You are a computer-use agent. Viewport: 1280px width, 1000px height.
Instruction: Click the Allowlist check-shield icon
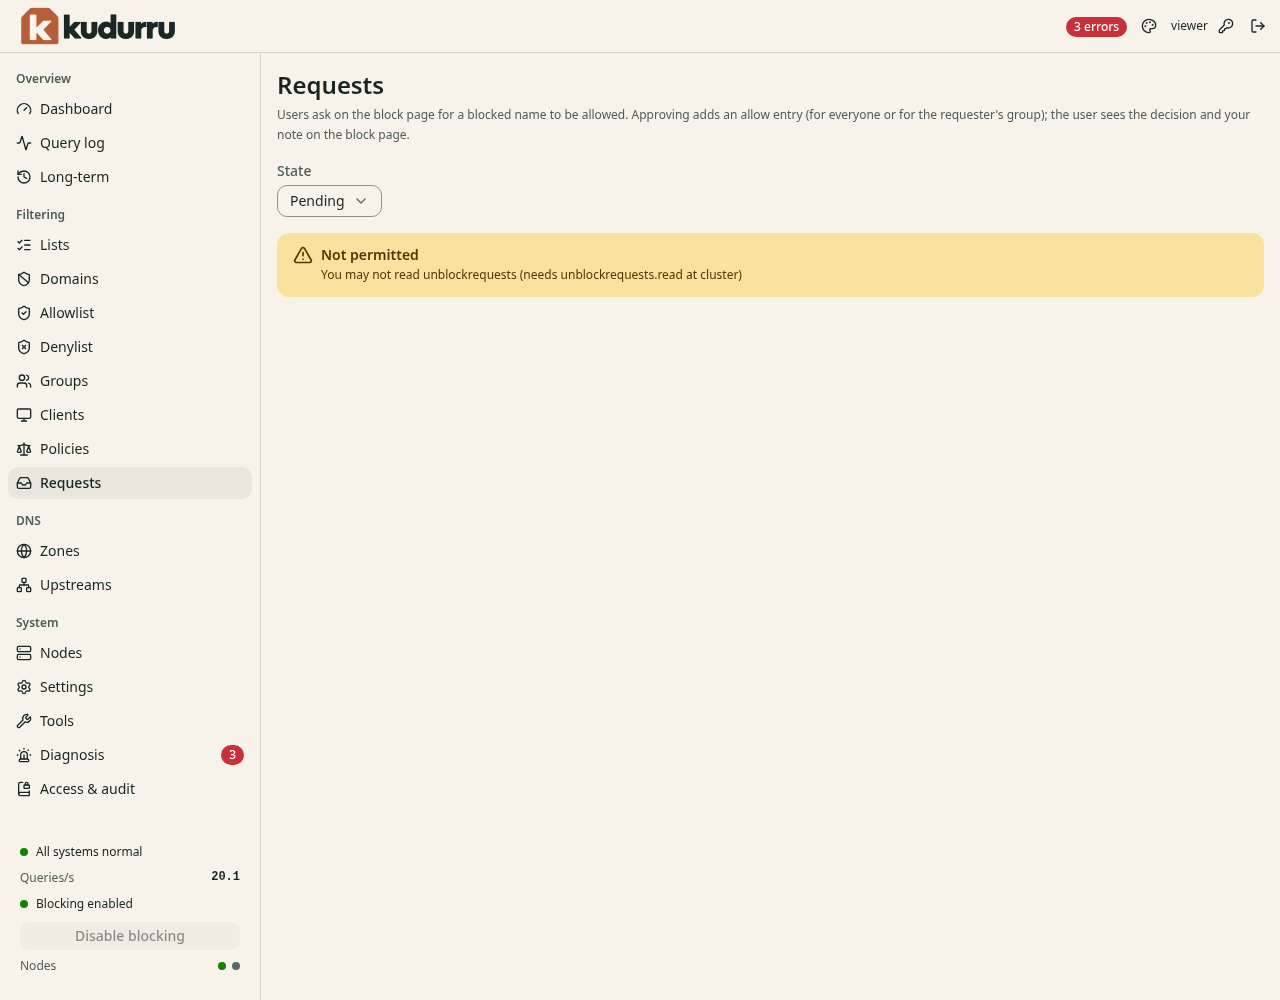tap(24, 313)
